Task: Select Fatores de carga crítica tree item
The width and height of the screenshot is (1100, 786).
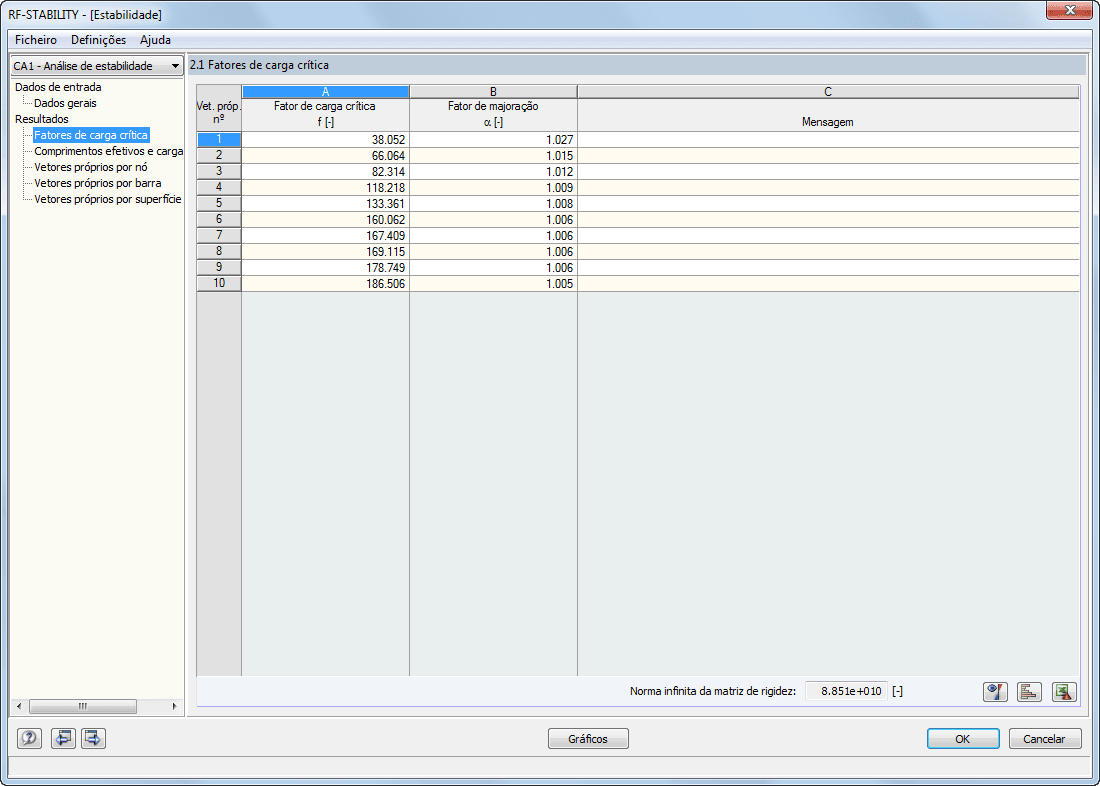Action: (x=91, y=135)
